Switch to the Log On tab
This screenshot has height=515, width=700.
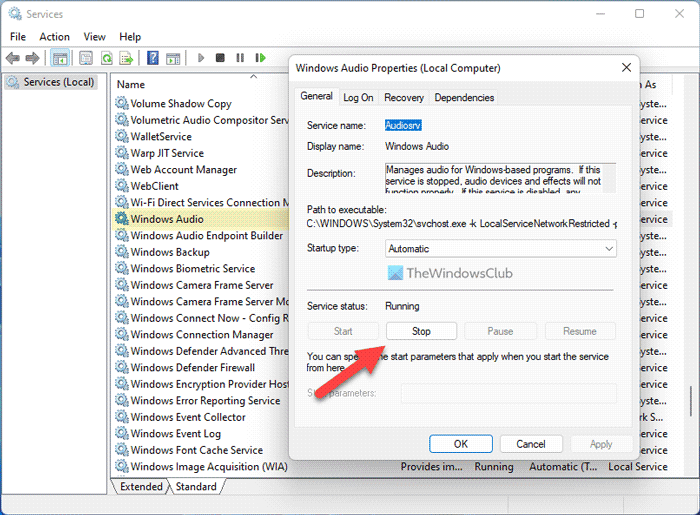(x=358, y=97)
